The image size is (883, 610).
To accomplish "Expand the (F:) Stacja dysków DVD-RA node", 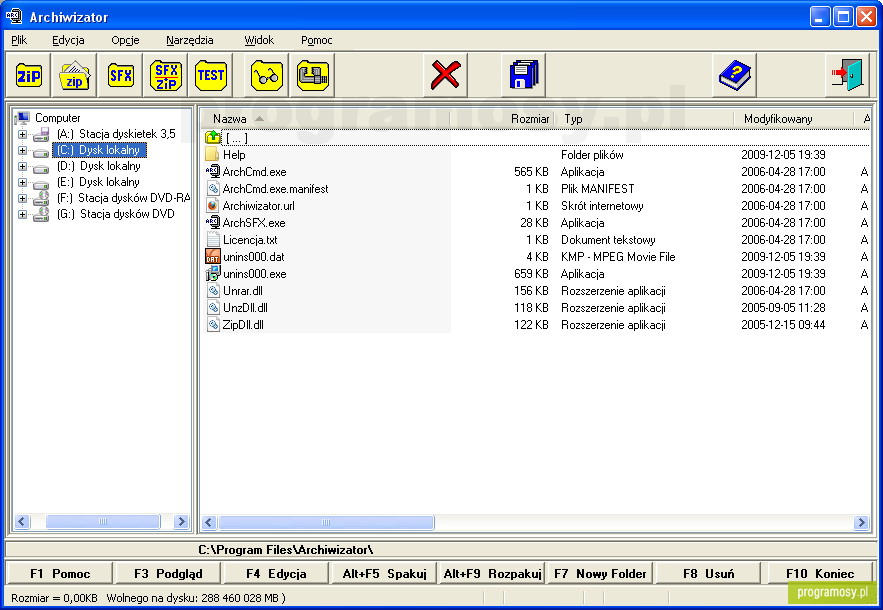I will tap(22, 198).
